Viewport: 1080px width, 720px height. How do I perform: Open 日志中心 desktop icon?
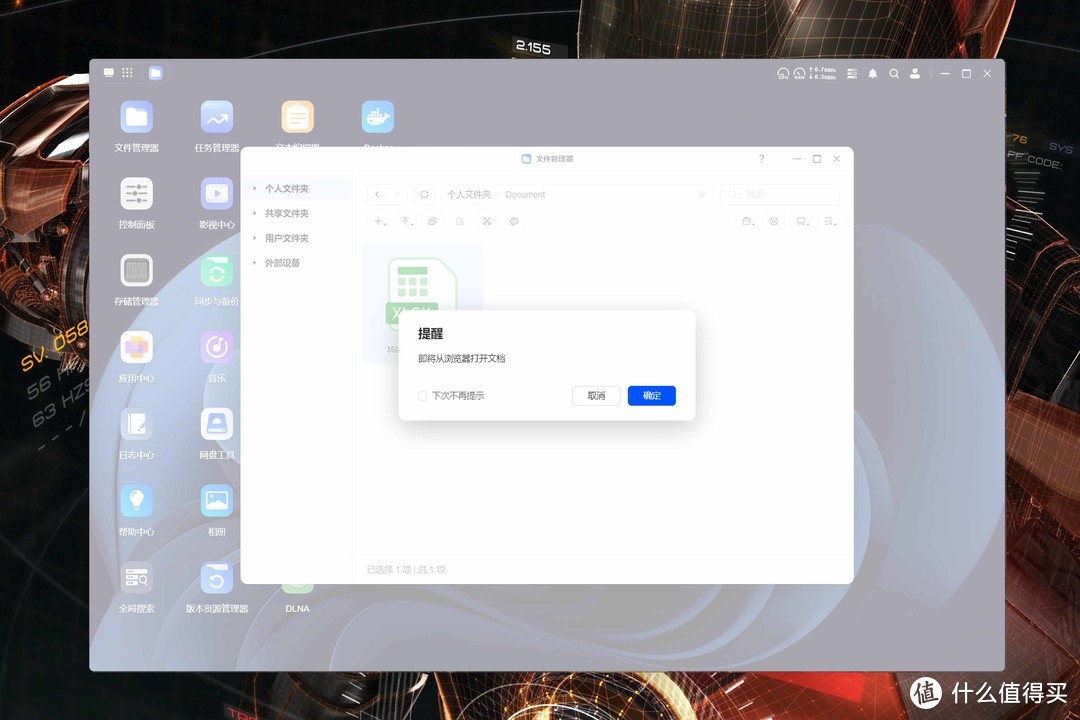136,424
